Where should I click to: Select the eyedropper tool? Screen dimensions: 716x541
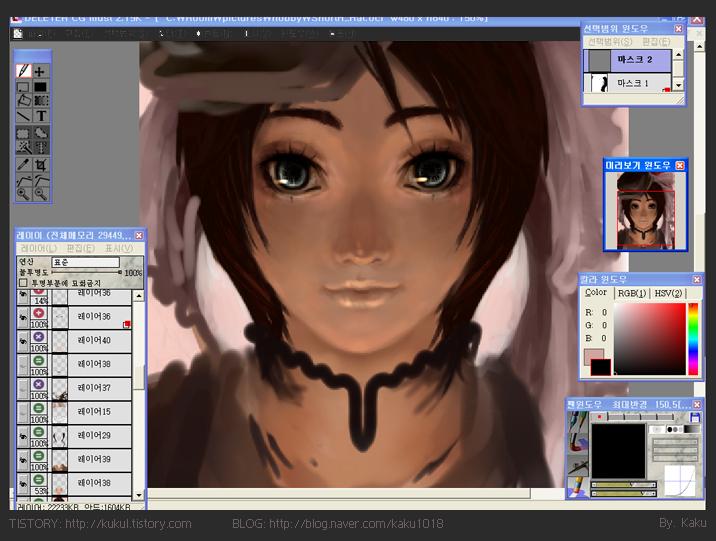click(23, 164)
